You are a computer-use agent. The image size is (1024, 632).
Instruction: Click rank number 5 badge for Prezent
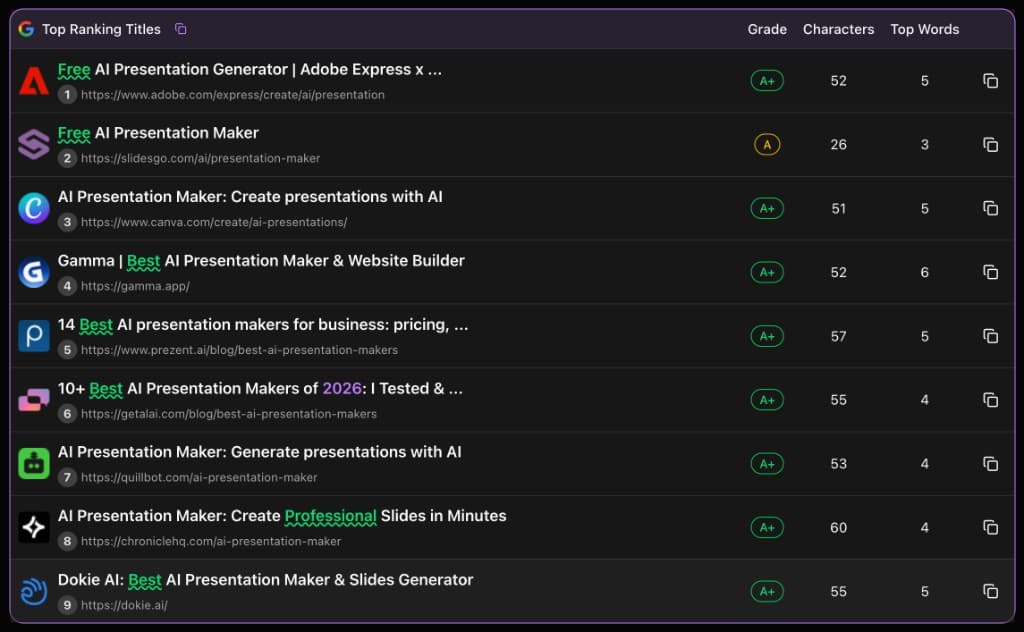[67, 350]
